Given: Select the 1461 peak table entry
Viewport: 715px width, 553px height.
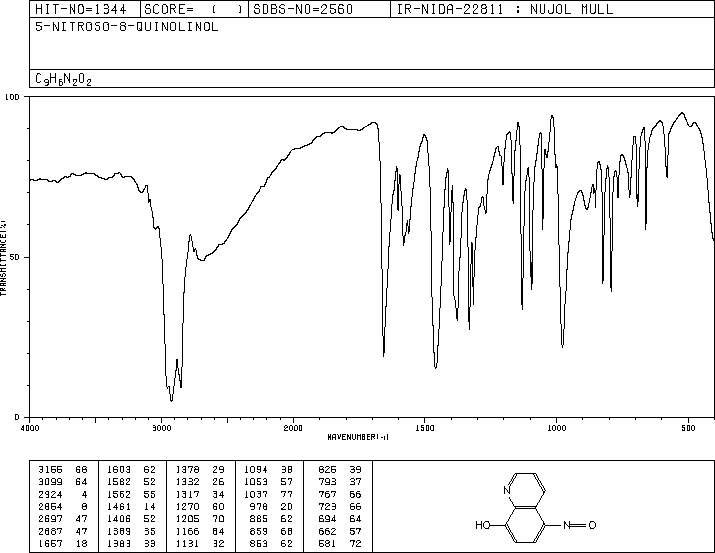Looking at the screenshot, I should coord(131,506).
